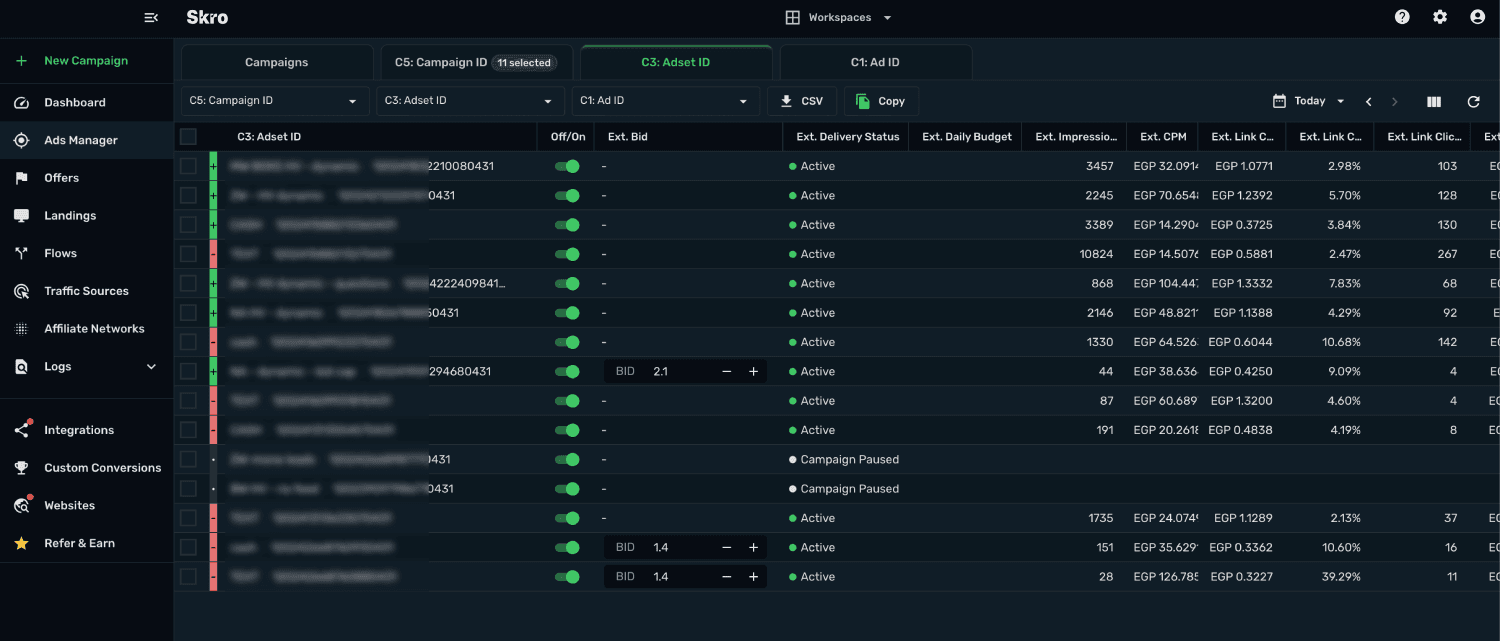Open the Workspaces dropdown
This screenshot has height=641, width=1500.
pyautogui.click(x=838, y=17)
